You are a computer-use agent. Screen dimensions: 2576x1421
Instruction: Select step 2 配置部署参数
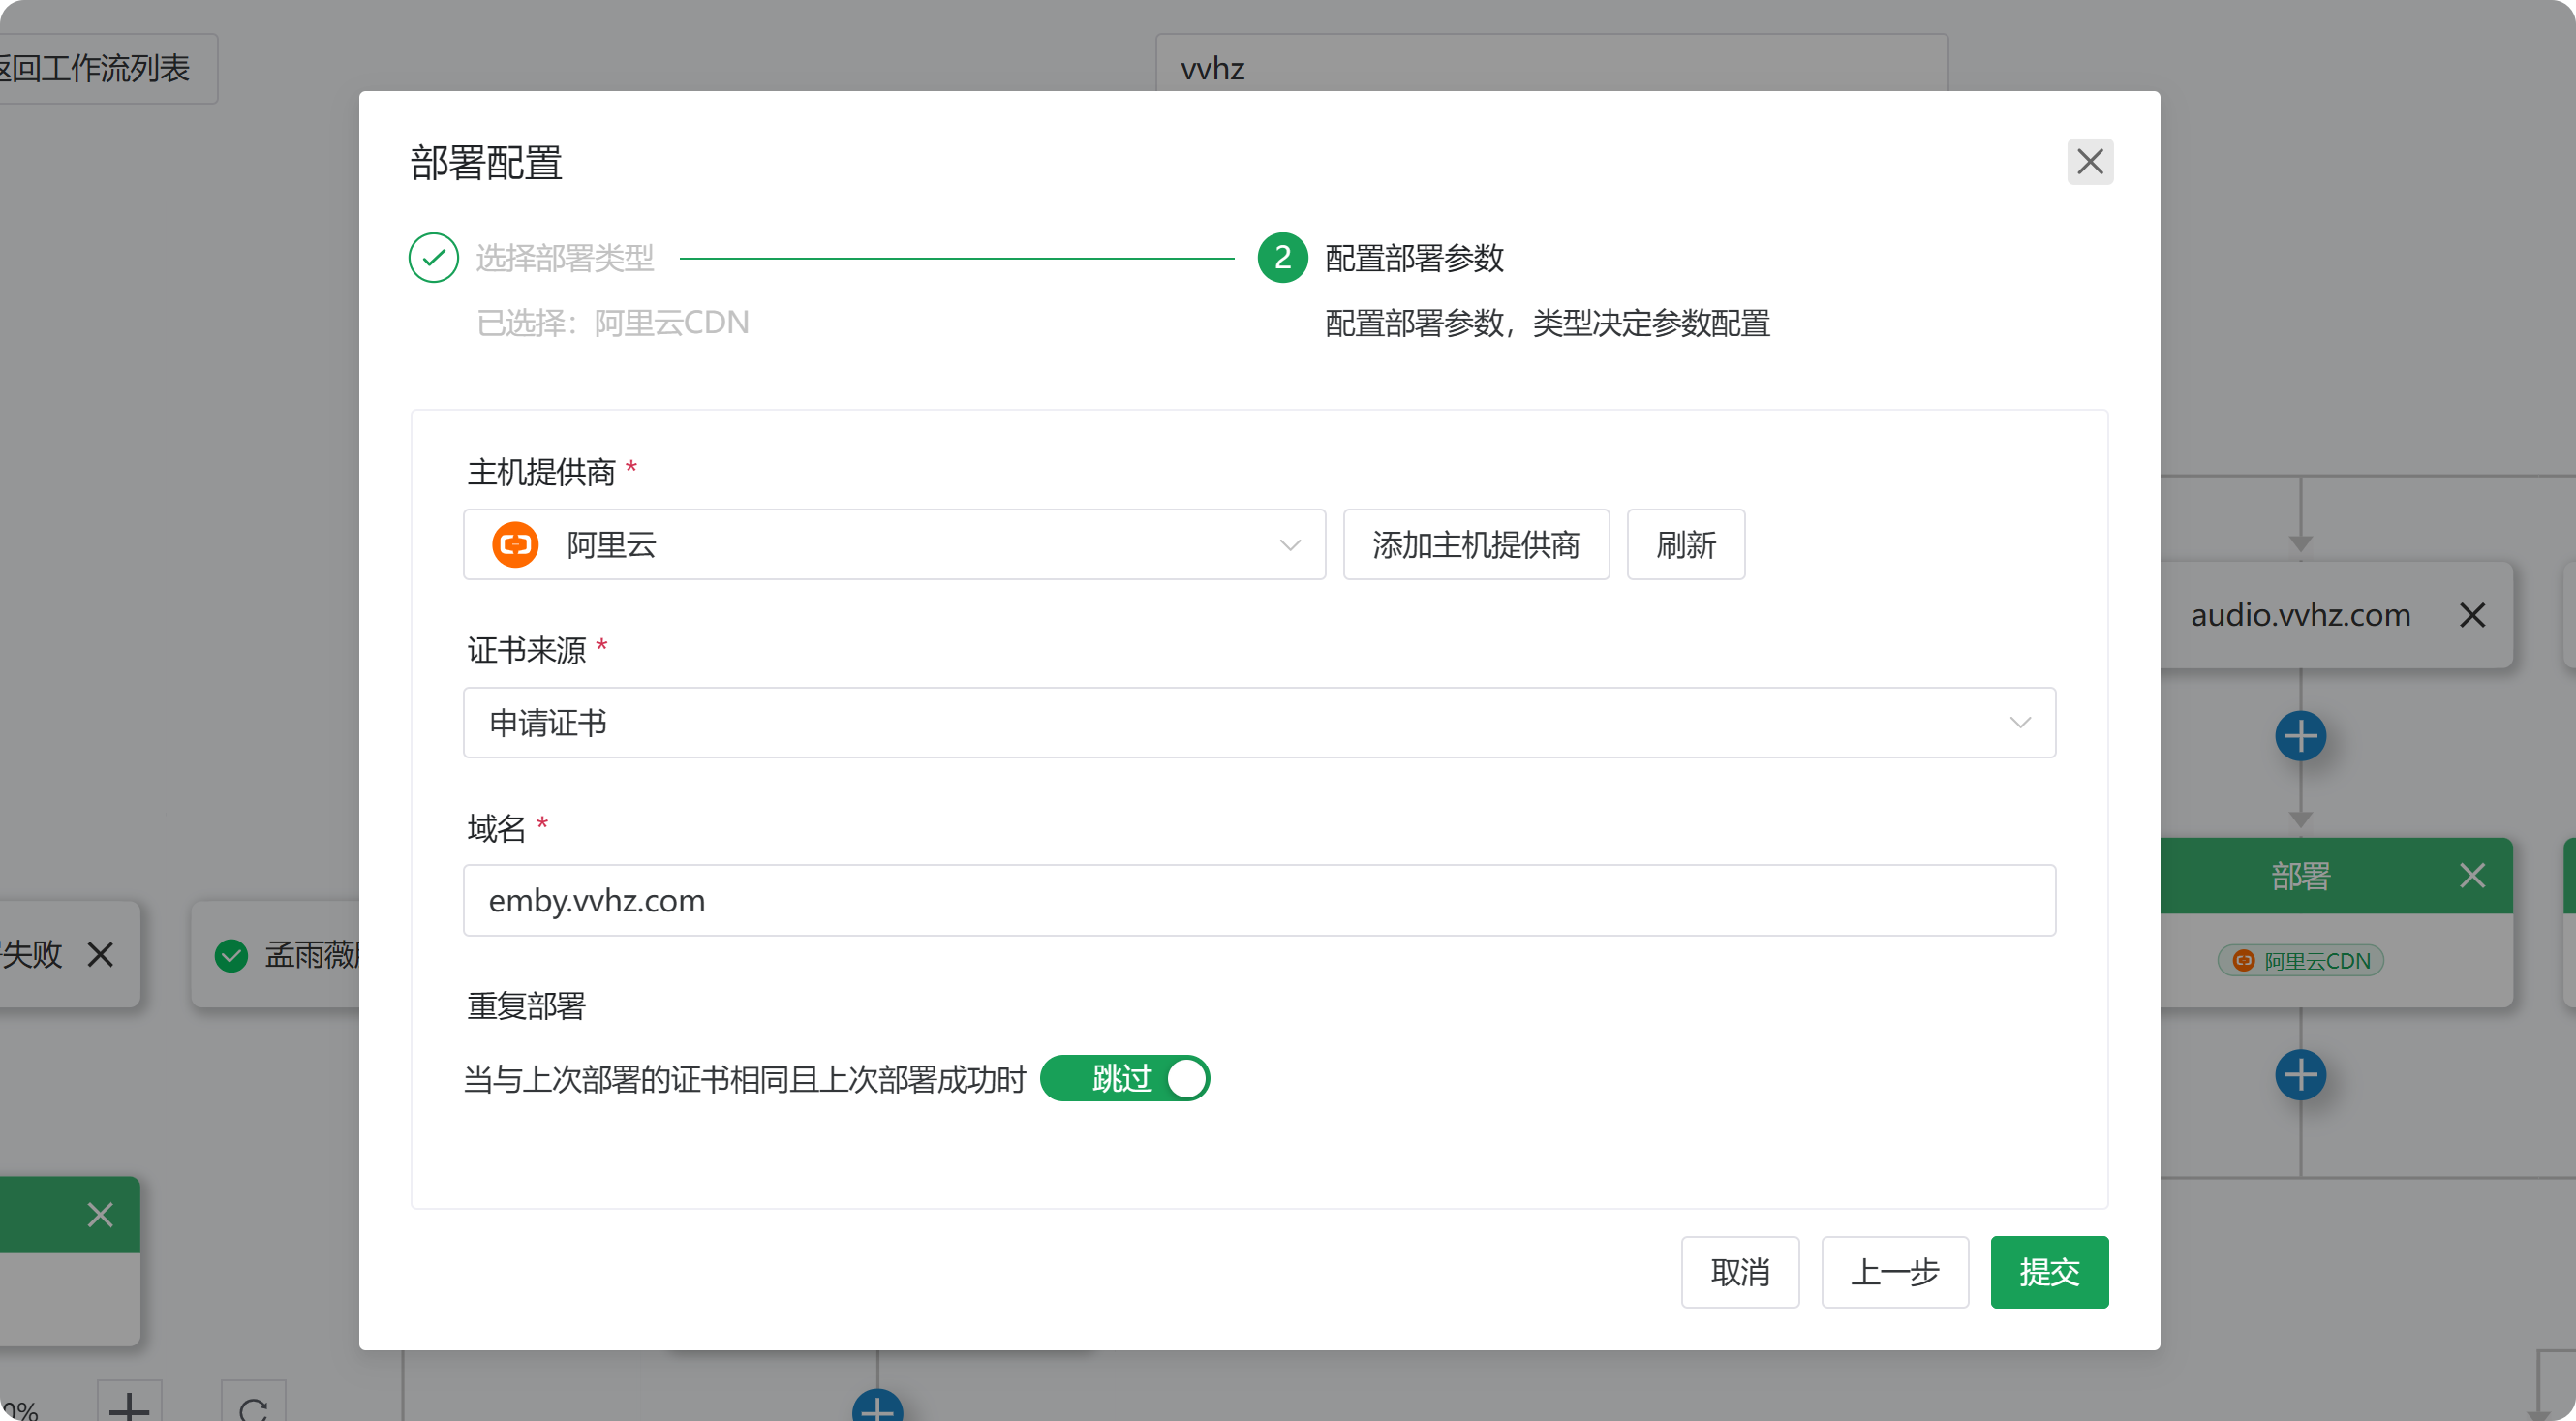[1413, 258]
